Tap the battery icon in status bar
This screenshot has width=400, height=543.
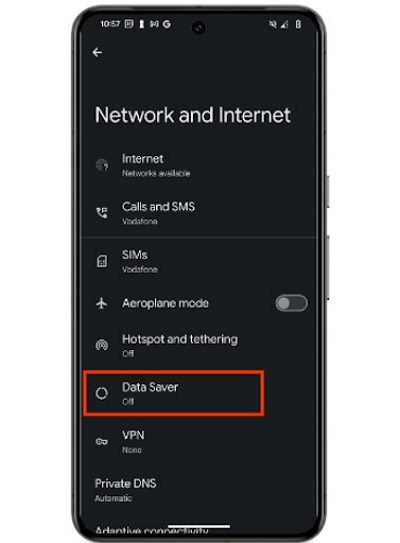pos(298,24)
